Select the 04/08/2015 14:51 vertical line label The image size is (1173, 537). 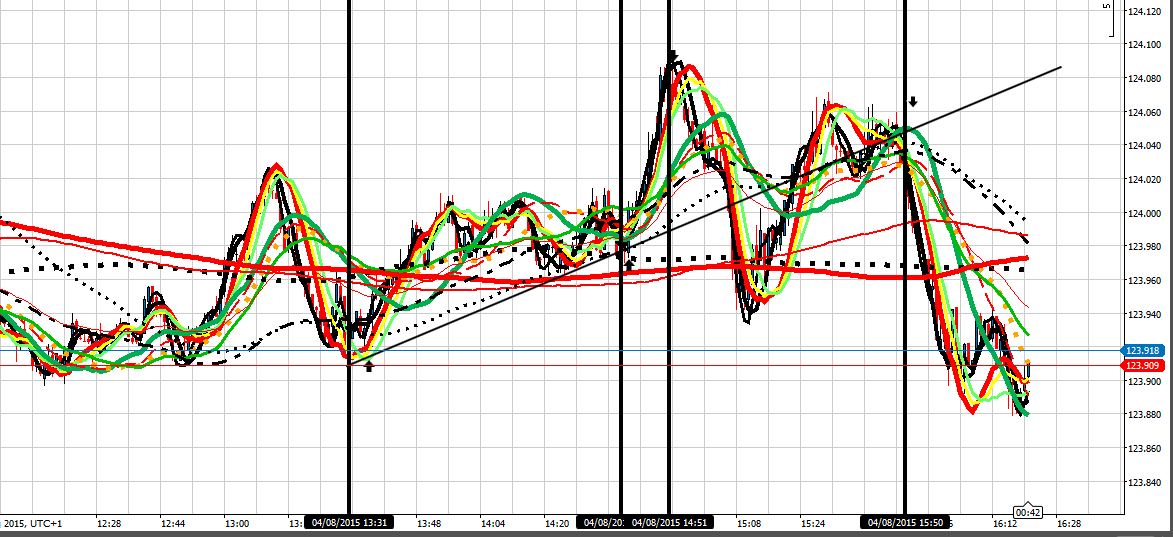[670, 523]
